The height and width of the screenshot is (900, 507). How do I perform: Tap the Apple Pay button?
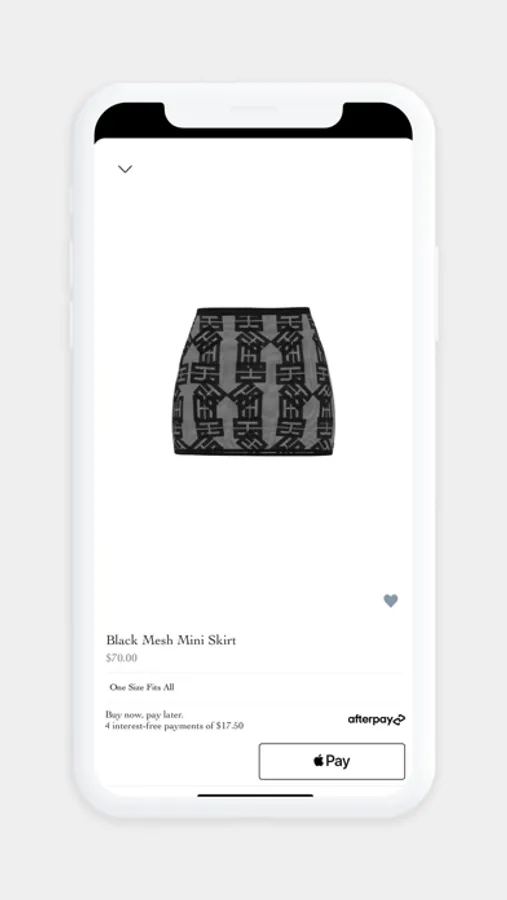coord(332,761)
